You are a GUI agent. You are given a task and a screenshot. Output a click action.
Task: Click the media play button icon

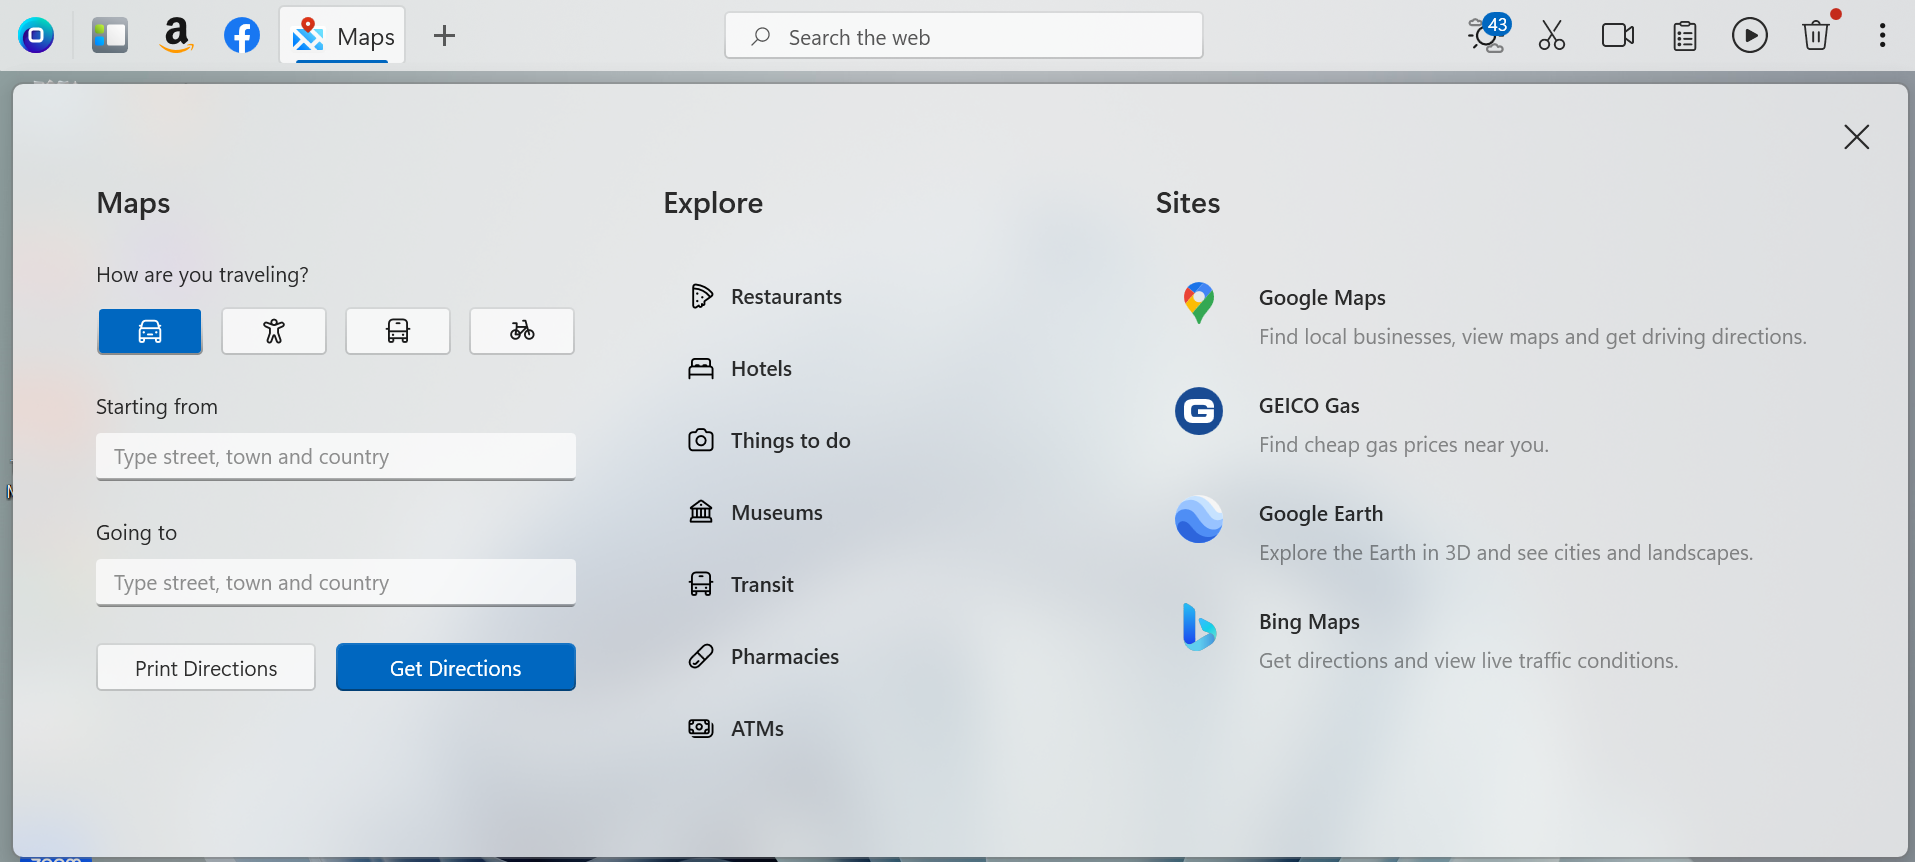click(x=1750, y=36)
